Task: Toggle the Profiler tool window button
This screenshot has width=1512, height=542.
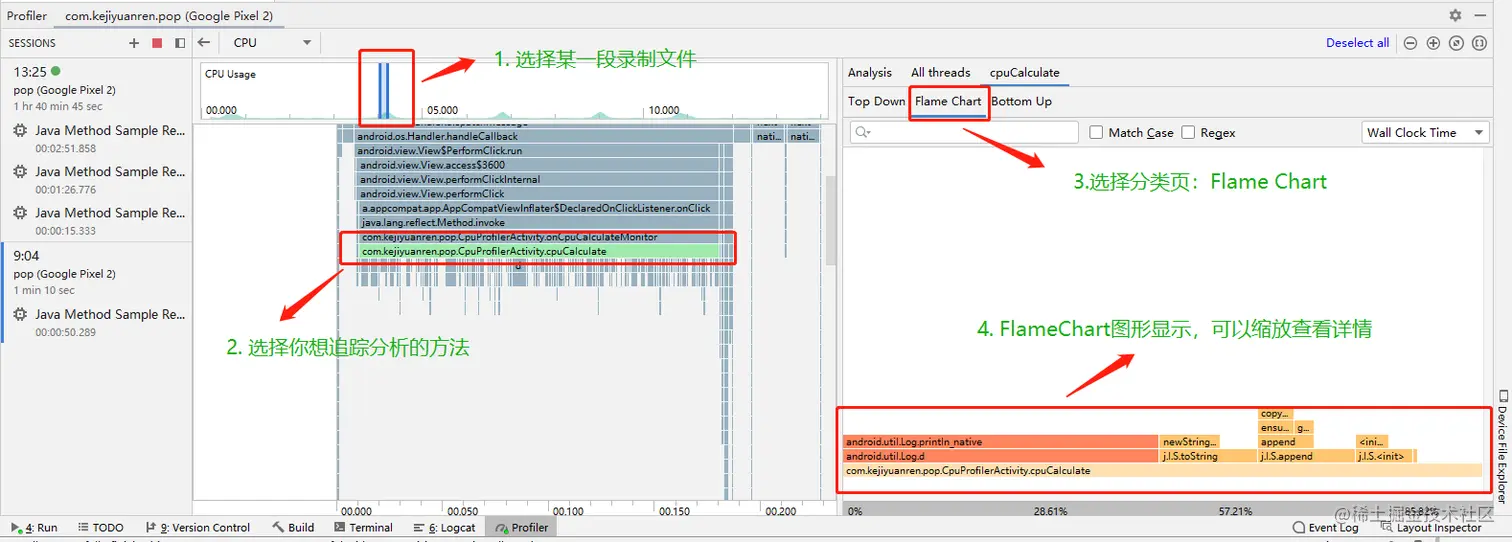Action: (x=521, y=527)
